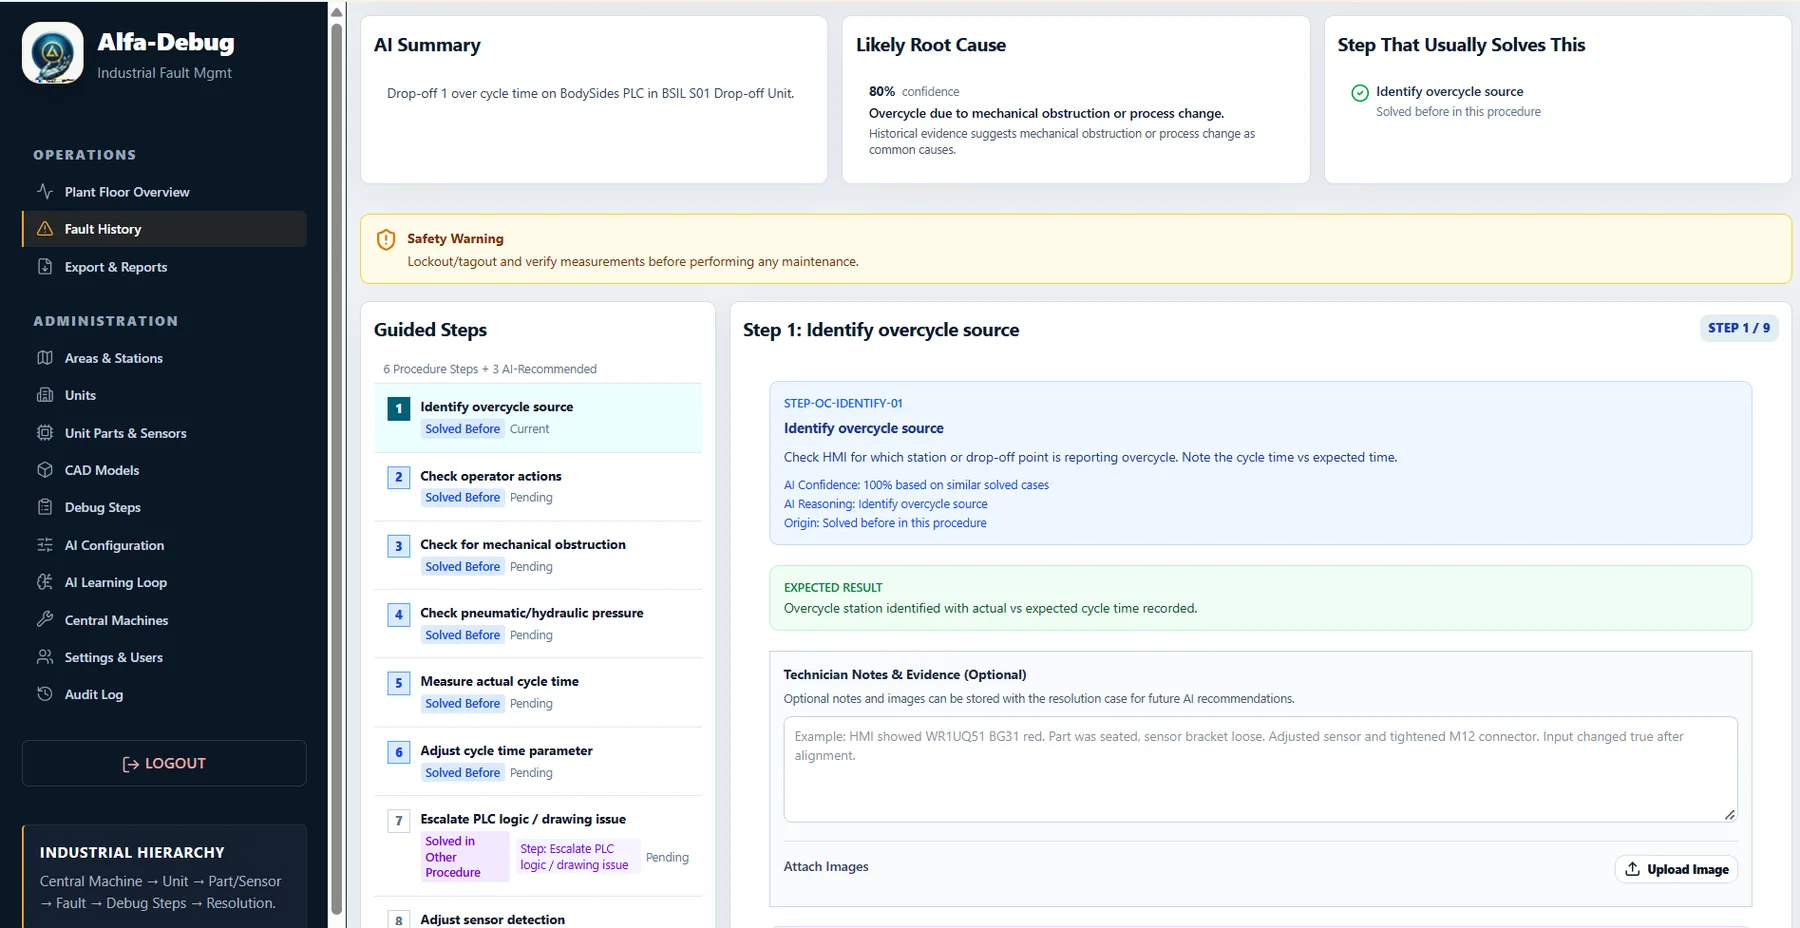Click the Debug Steps clipboard icon

pyautogui.click(x=45, y=507)
